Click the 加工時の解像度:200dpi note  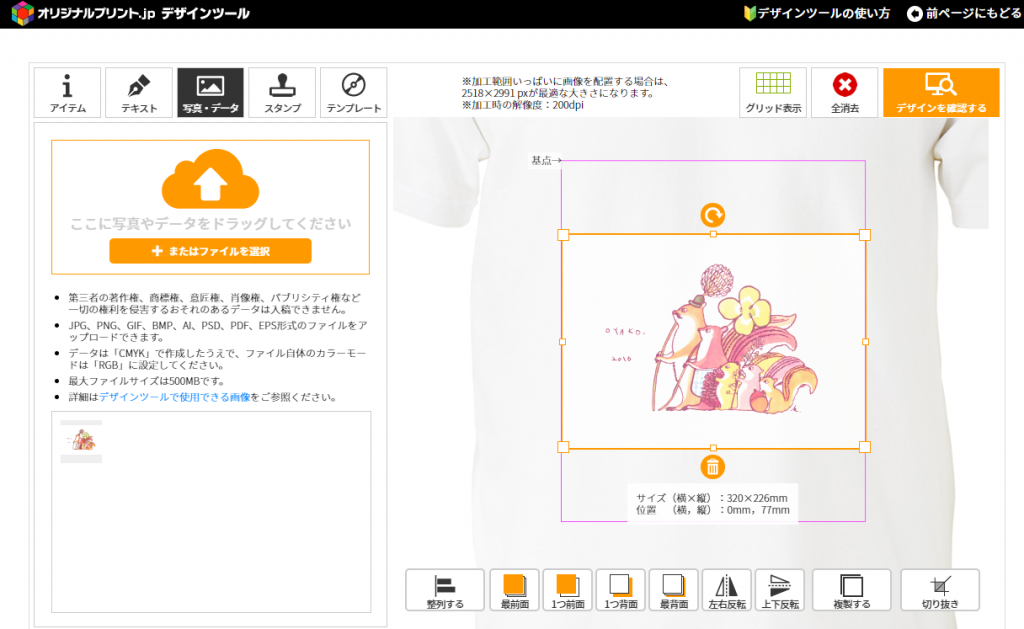(x=522, y=105)
